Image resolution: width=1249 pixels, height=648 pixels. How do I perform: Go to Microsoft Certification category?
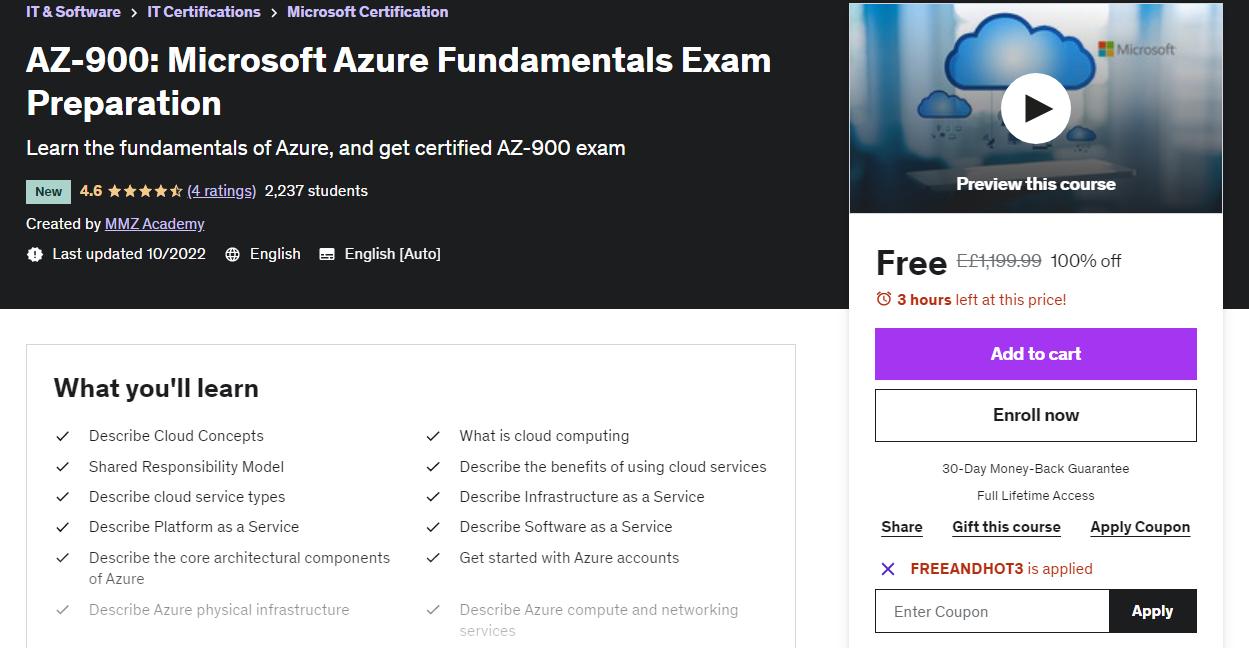point(367,12)
